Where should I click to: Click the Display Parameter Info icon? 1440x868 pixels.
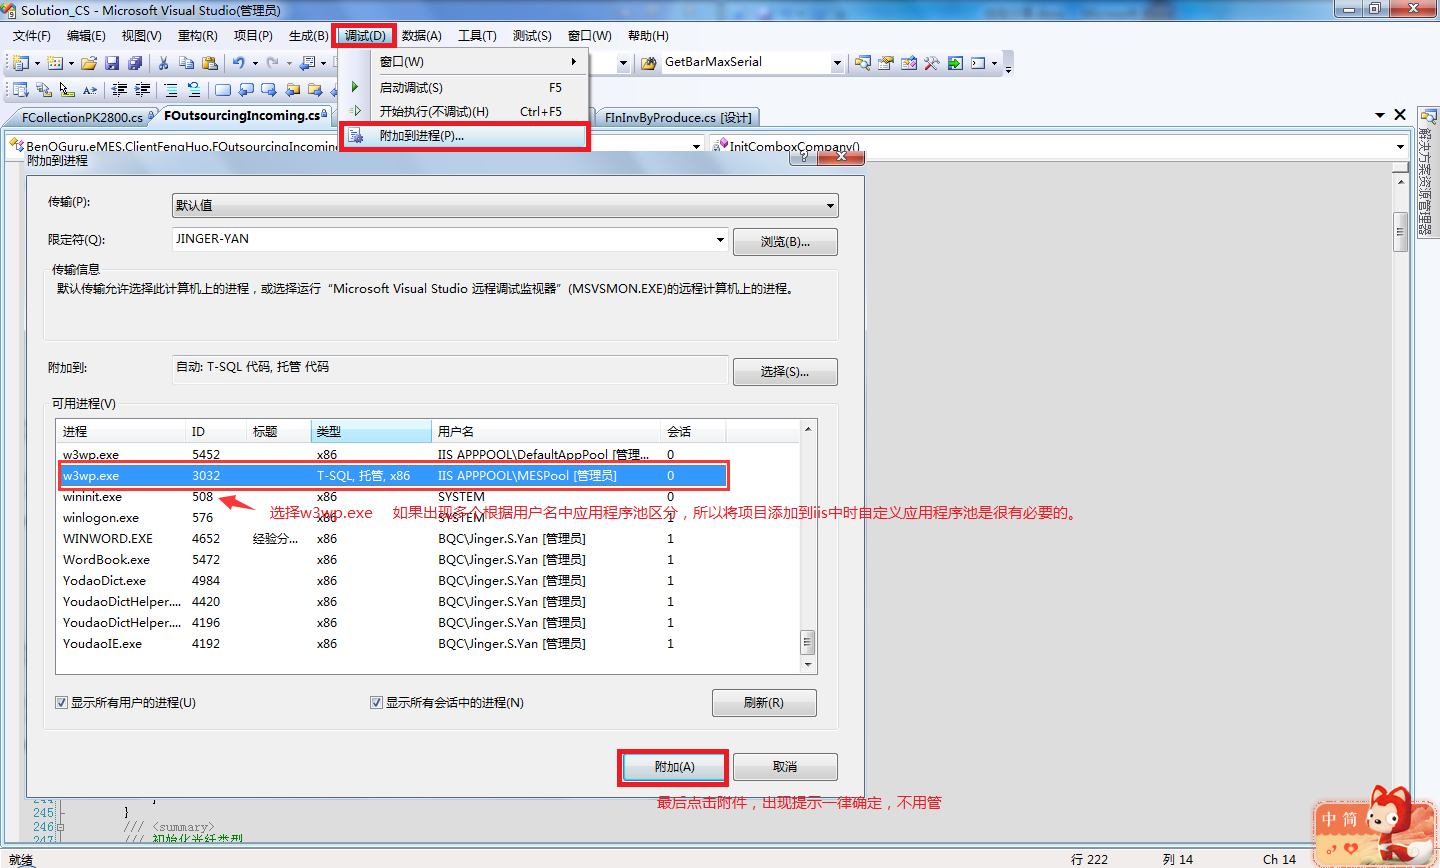click(44, 90)
